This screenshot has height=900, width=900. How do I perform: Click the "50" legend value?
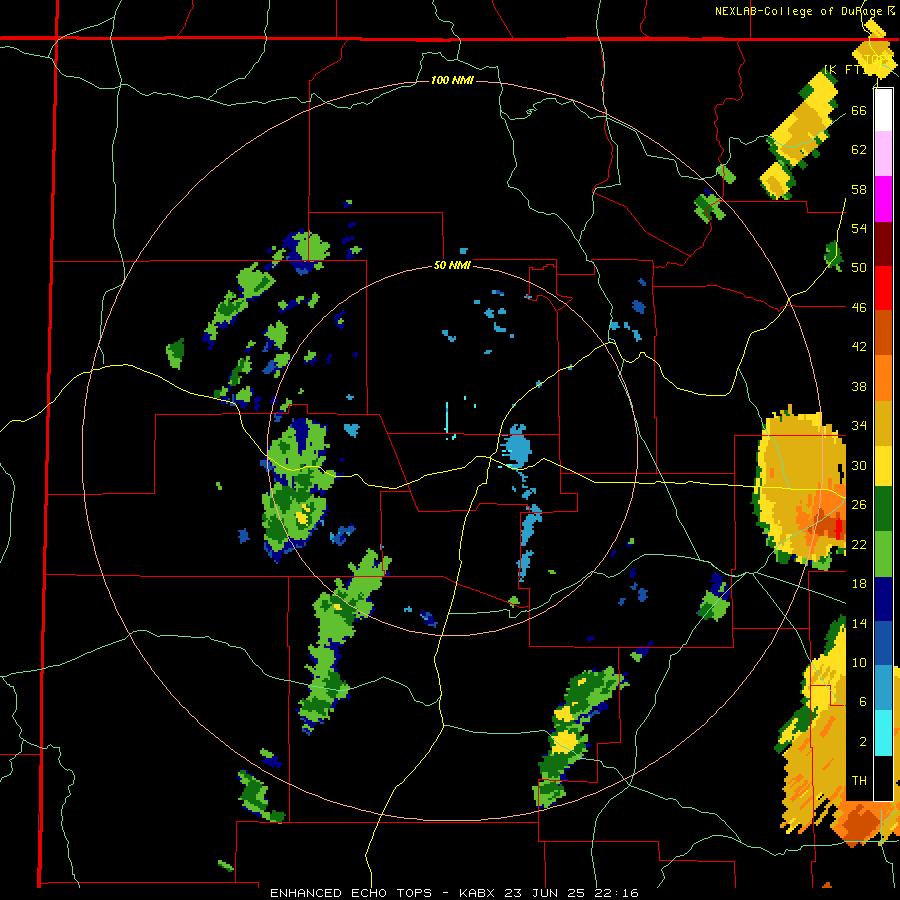coord(859,268)
